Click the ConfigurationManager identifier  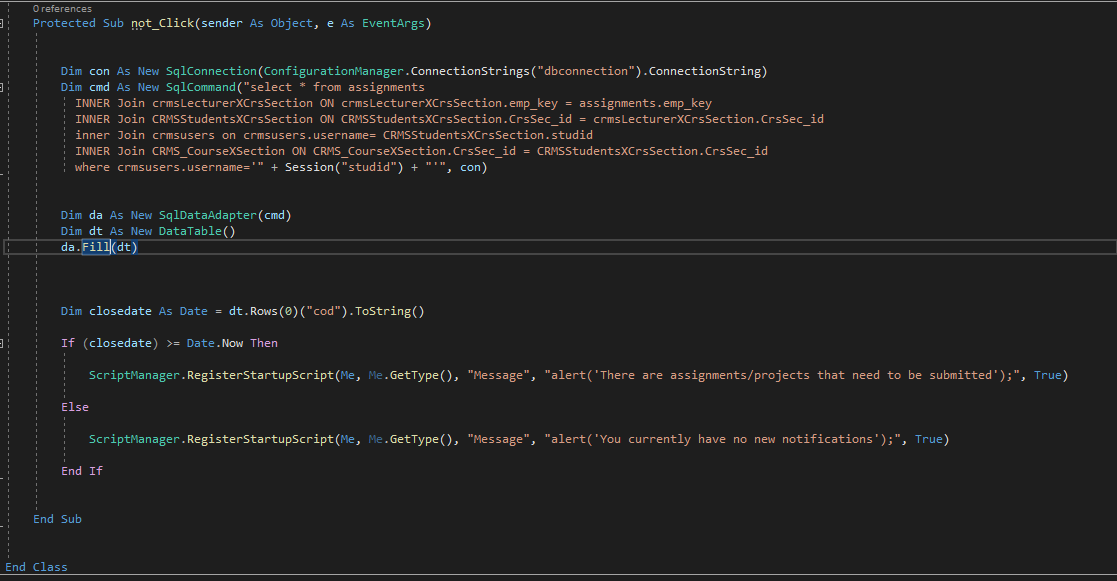333,71
